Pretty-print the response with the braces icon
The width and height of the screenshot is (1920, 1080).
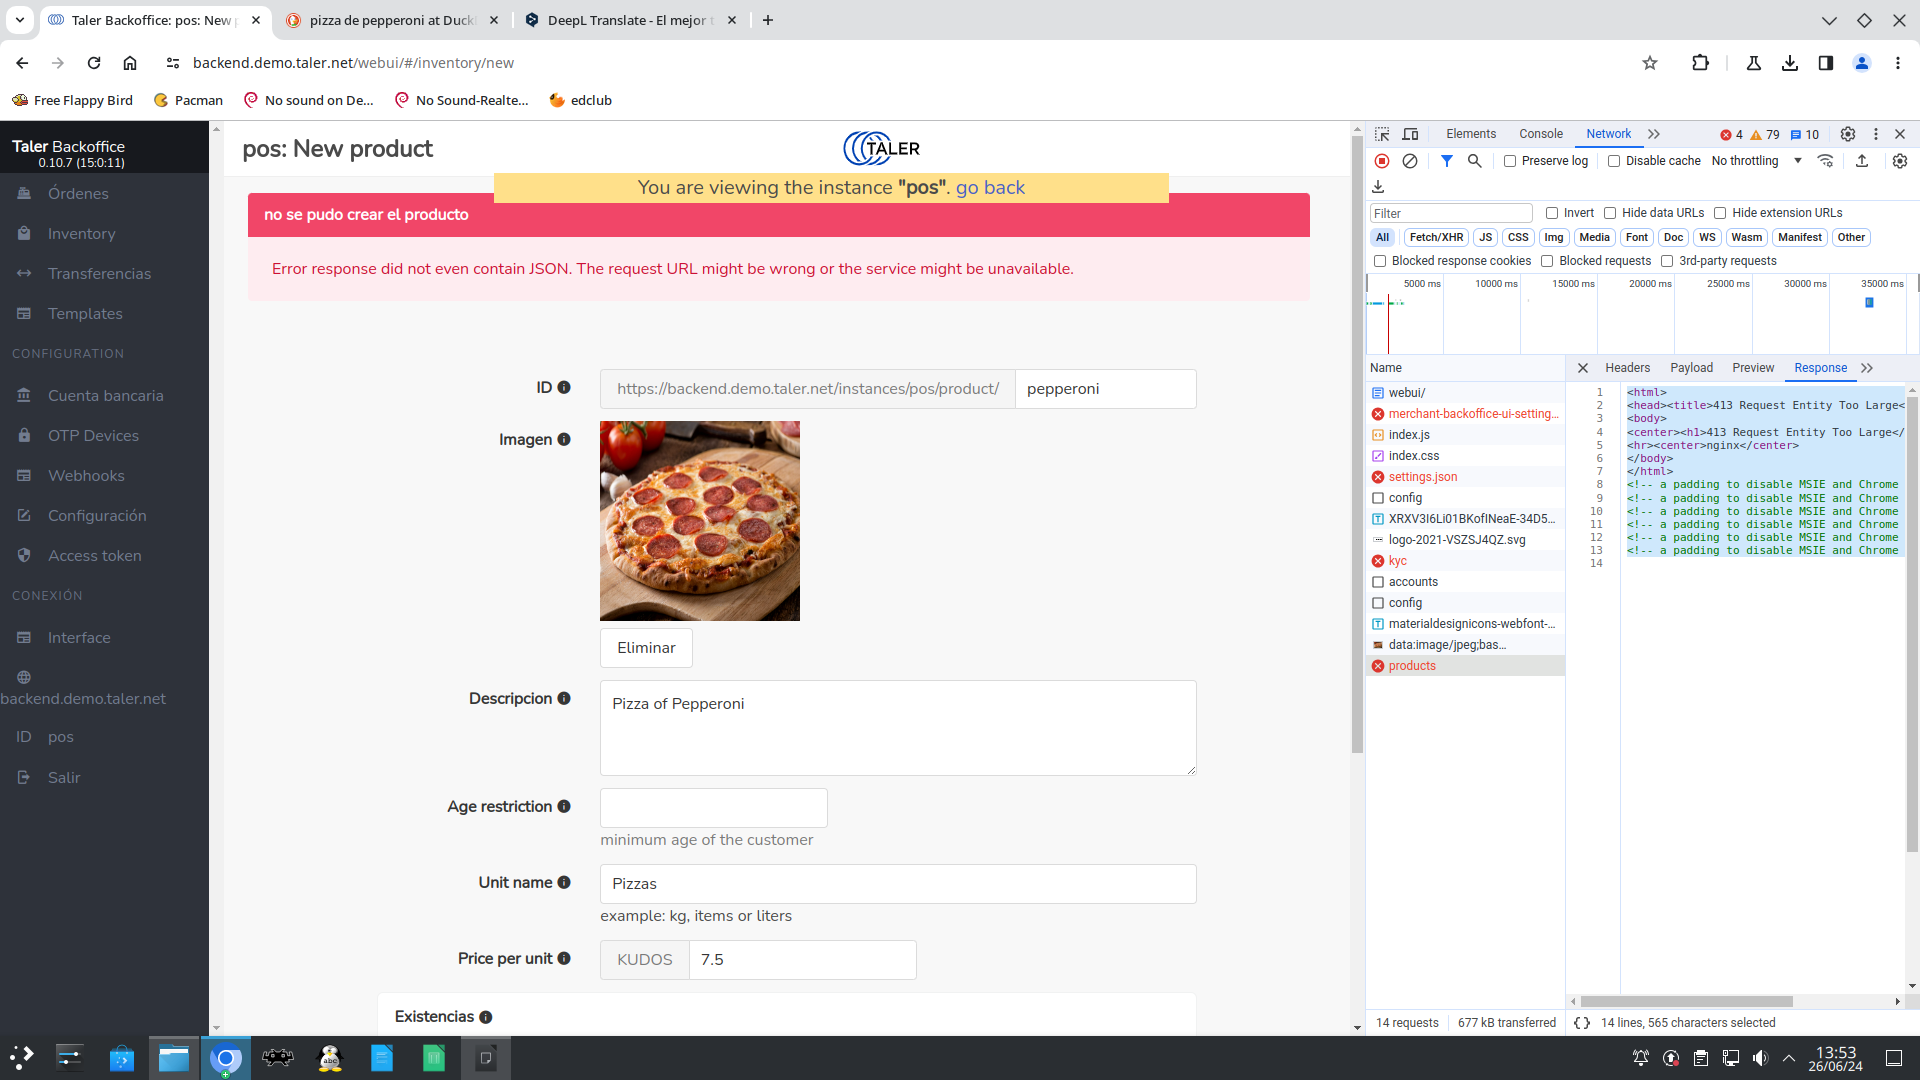(x=1582, y=1023)
